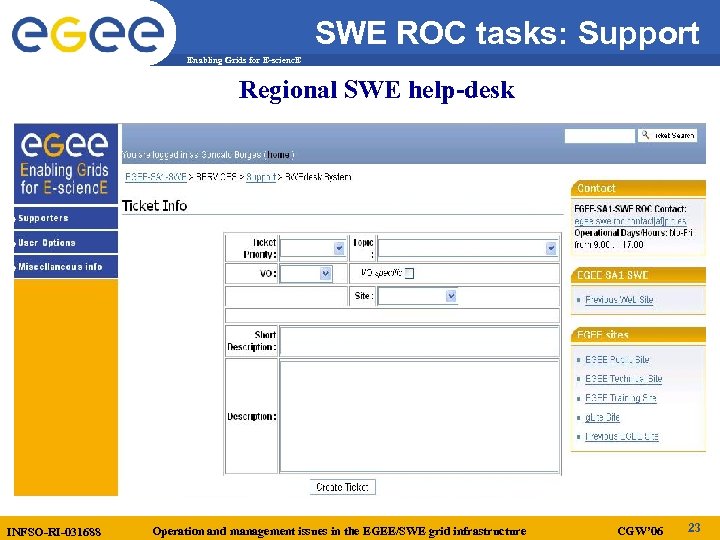Open the EGEE Public Site link
The image size is (720, 540).
617,360
